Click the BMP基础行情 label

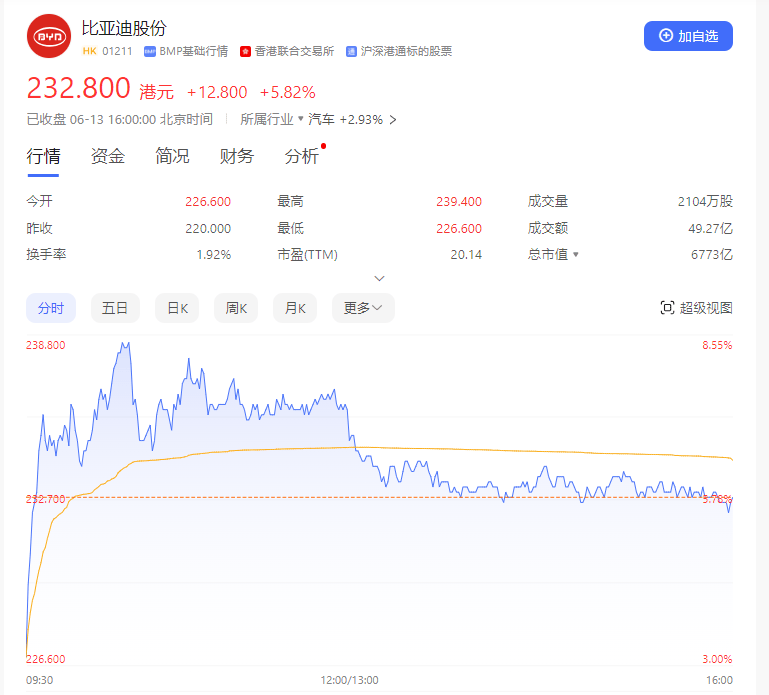194,51
